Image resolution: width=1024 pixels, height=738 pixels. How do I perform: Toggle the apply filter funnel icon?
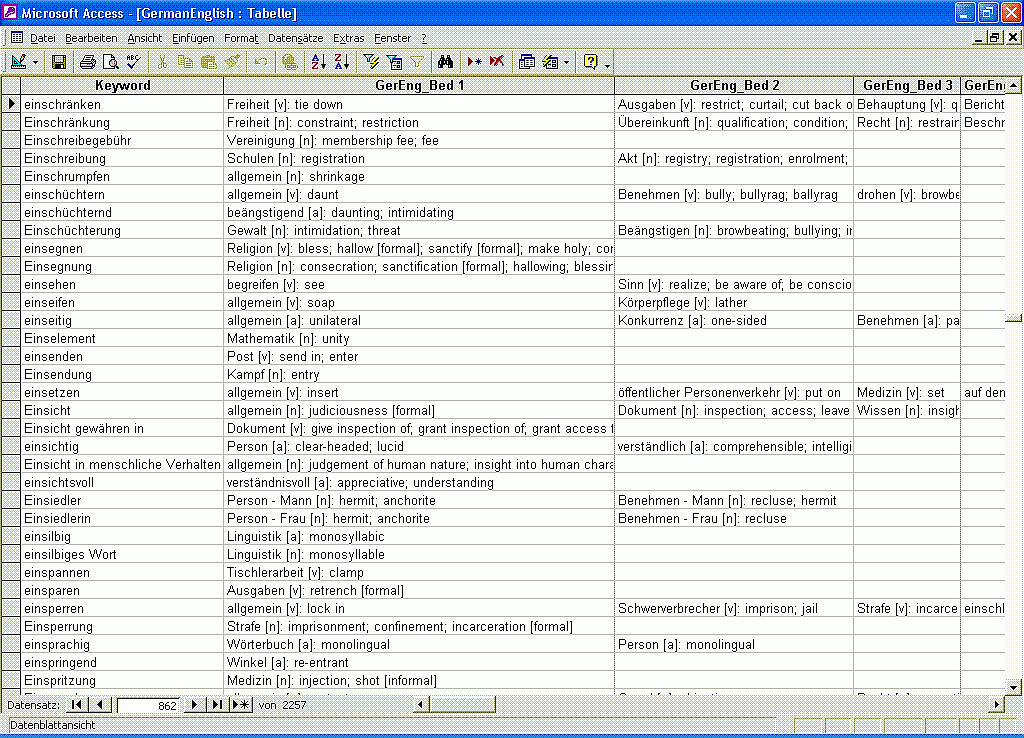coord(417,62)
